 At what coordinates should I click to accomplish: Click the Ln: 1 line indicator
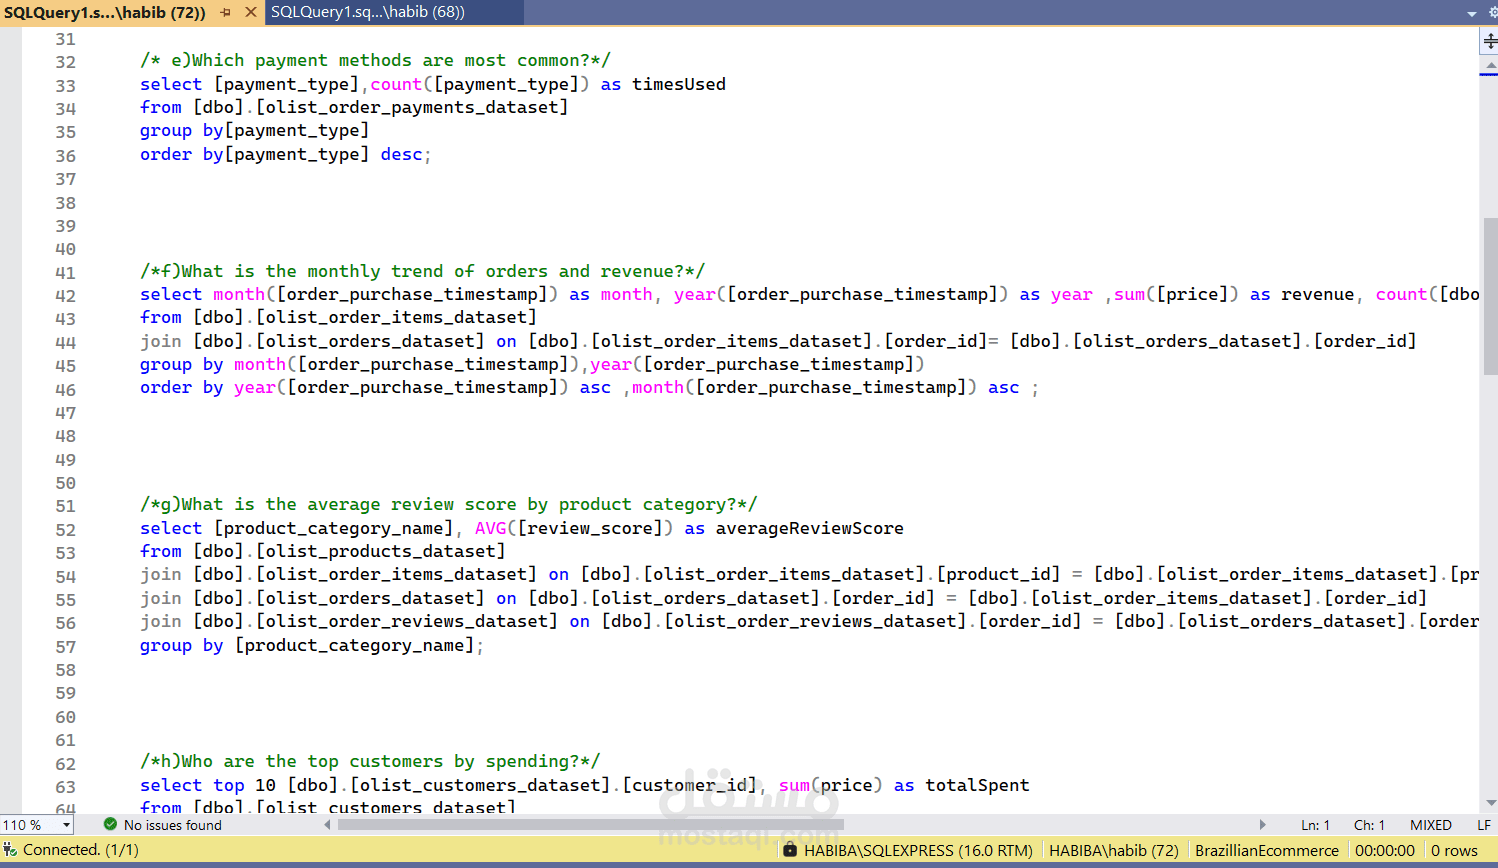tap(1315, 825)
